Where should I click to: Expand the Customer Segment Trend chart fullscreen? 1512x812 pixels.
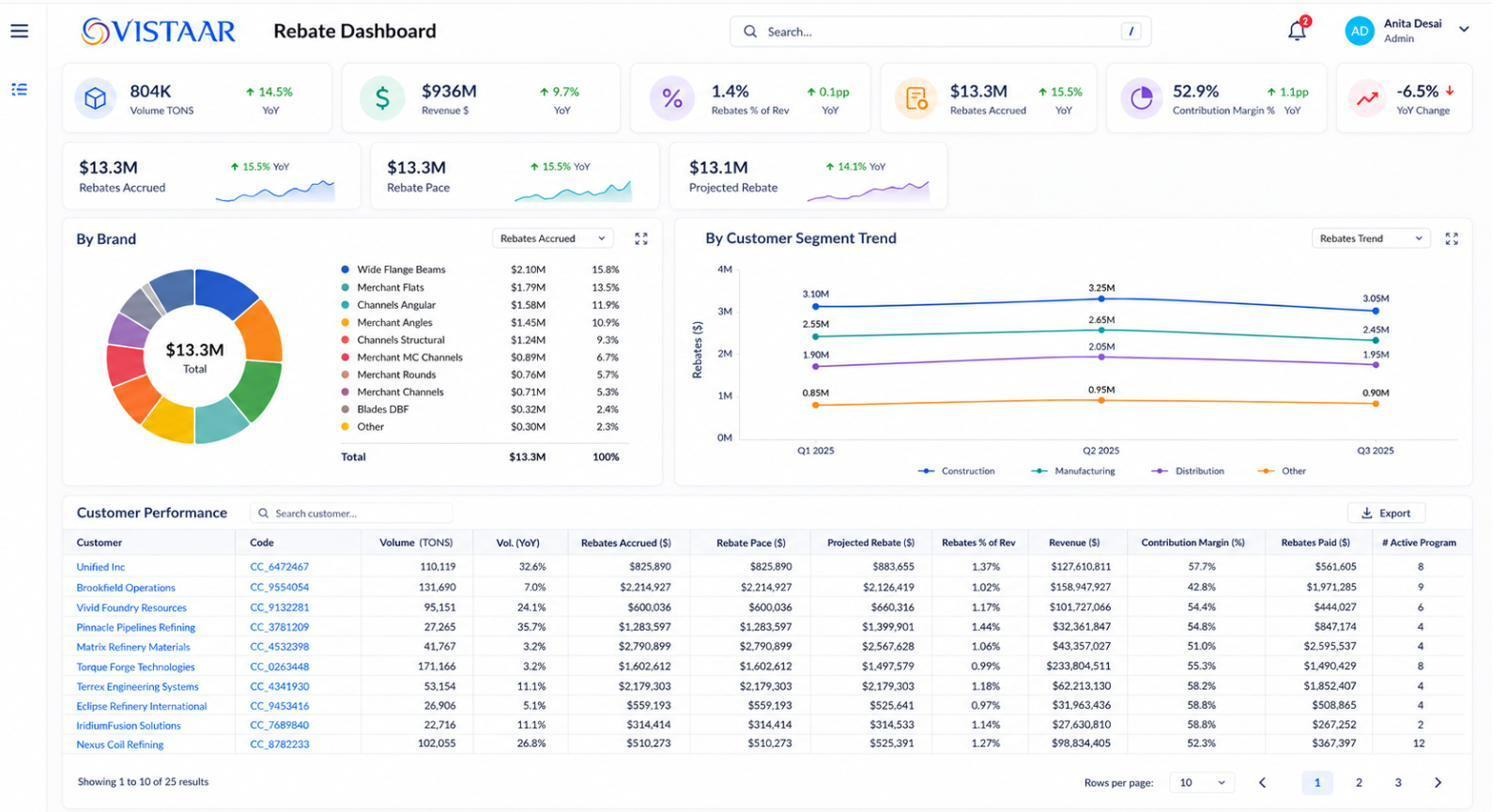[1452, 239]
